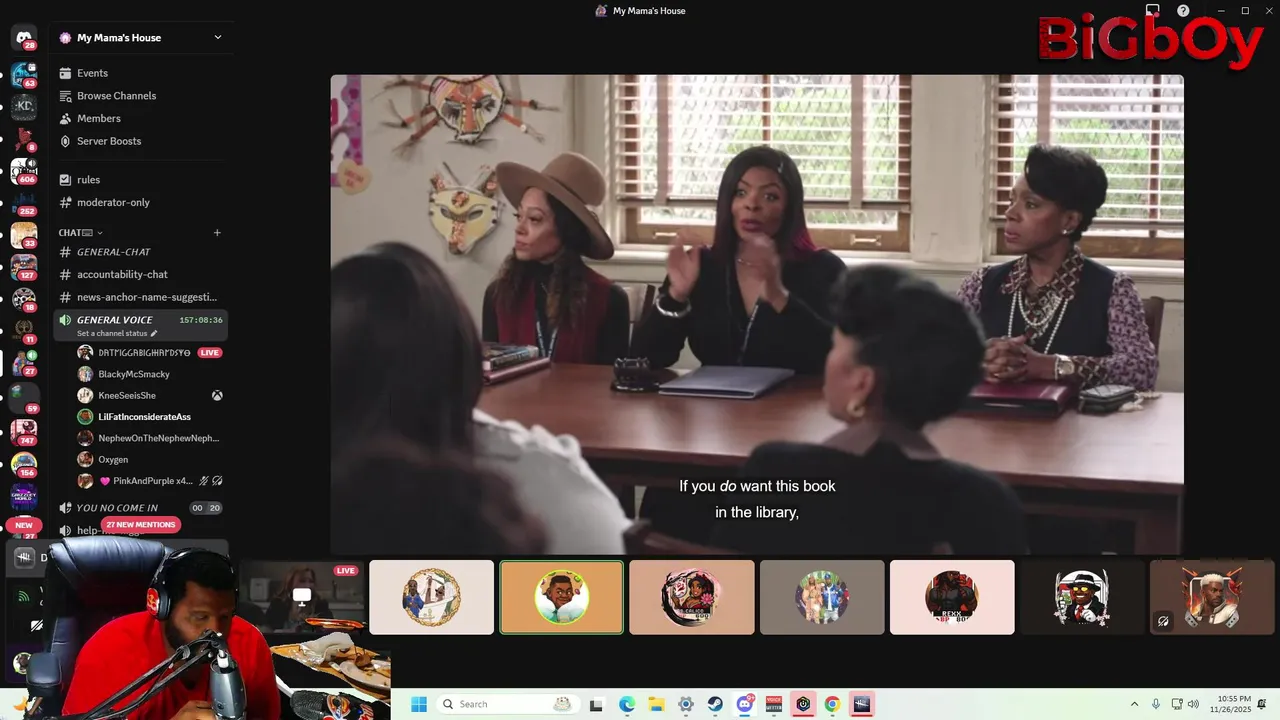Select the green-outlined speaking participant tile
Image resolution: width=1280 pixels, height=720 pixels.
point(561,597)
